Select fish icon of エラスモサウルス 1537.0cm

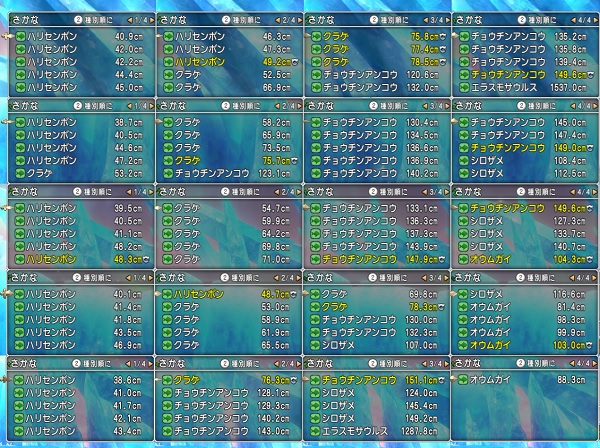point(464,88)
